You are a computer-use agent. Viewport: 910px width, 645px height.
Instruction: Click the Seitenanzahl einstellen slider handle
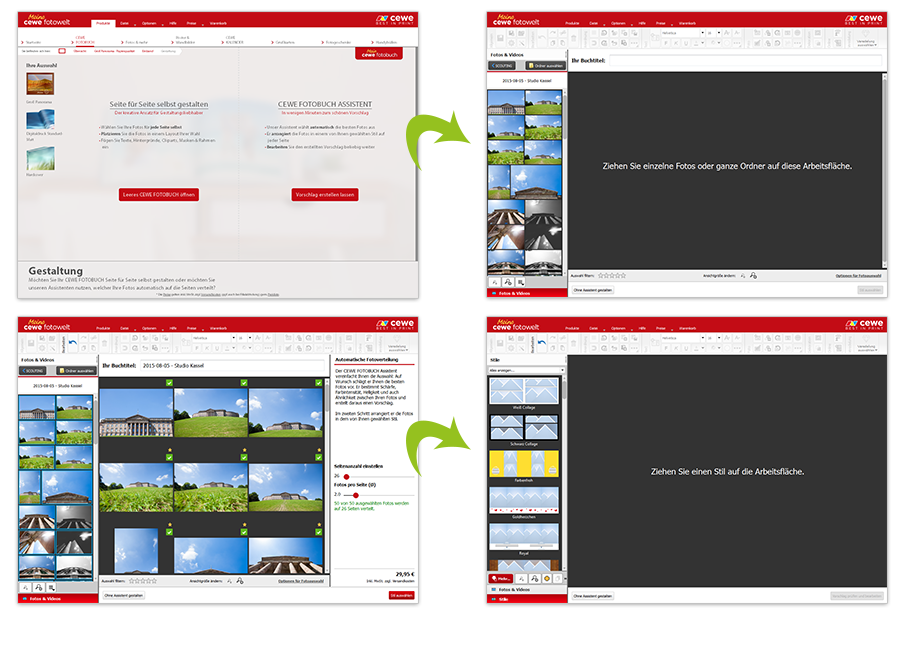pos(346,477)
